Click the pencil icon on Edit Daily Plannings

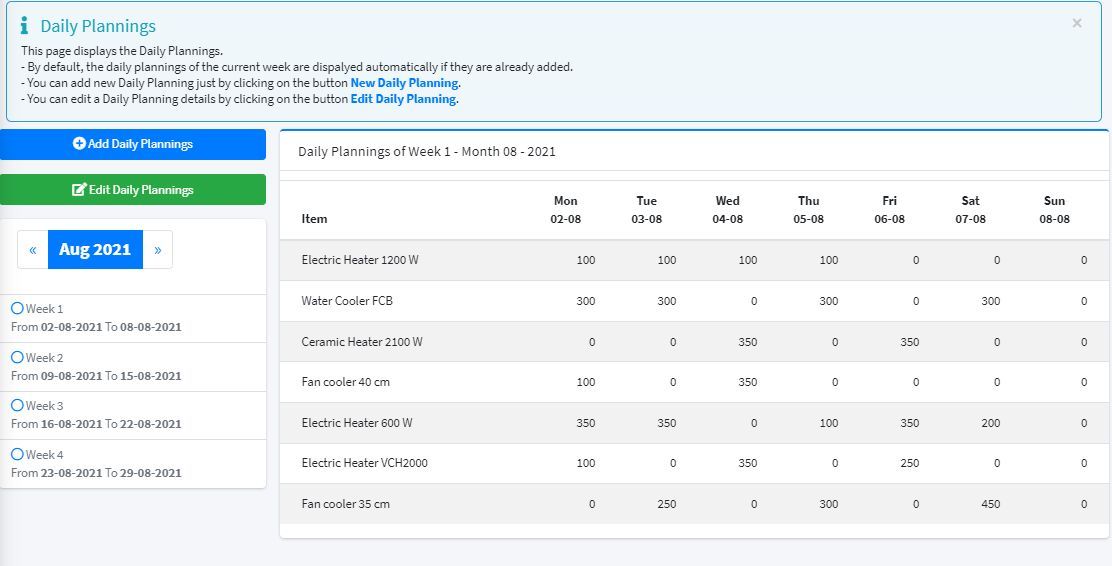tap(79, 190)
